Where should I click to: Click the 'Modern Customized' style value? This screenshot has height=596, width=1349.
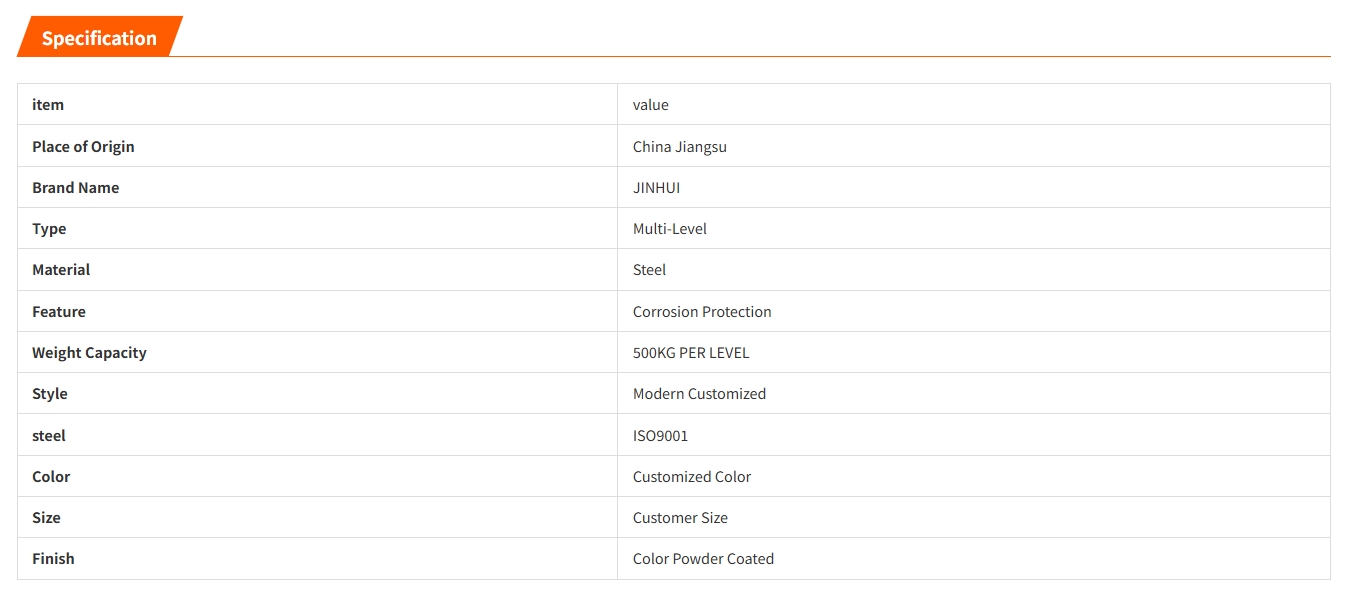click(x=699, y=394)
